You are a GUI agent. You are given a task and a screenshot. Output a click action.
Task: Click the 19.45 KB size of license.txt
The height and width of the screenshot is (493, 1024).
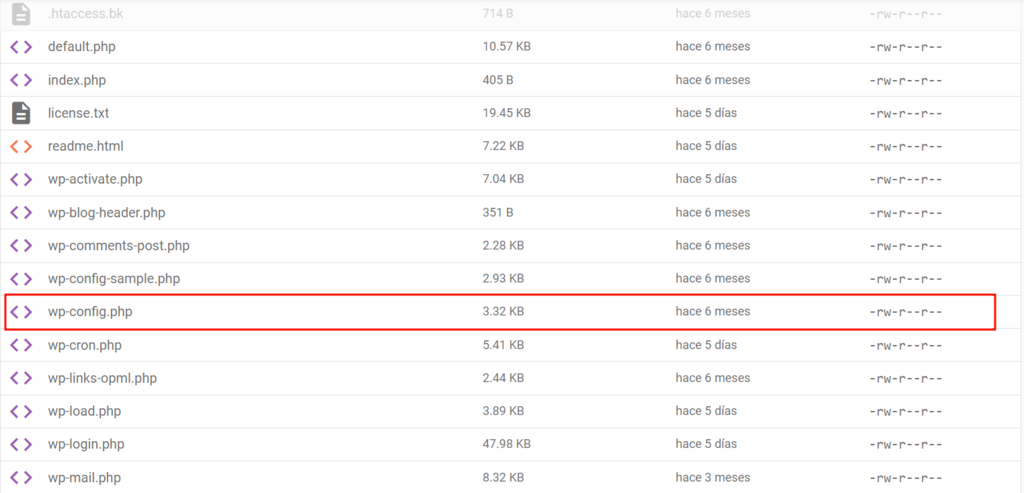coord(506,113)
